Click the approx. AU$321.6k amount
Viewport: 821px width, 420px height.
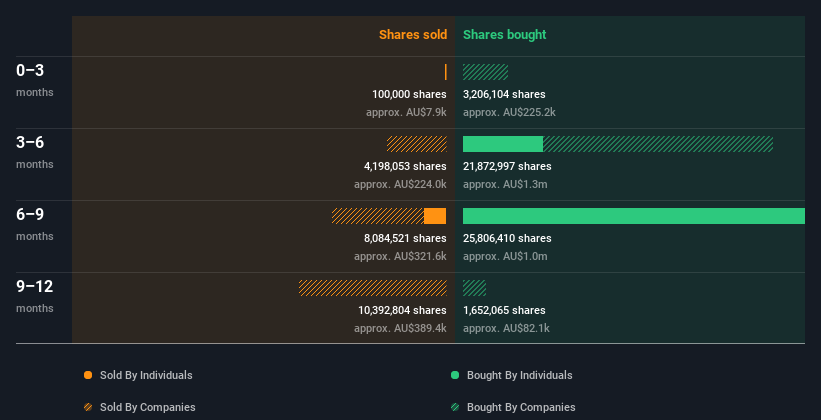401,257
